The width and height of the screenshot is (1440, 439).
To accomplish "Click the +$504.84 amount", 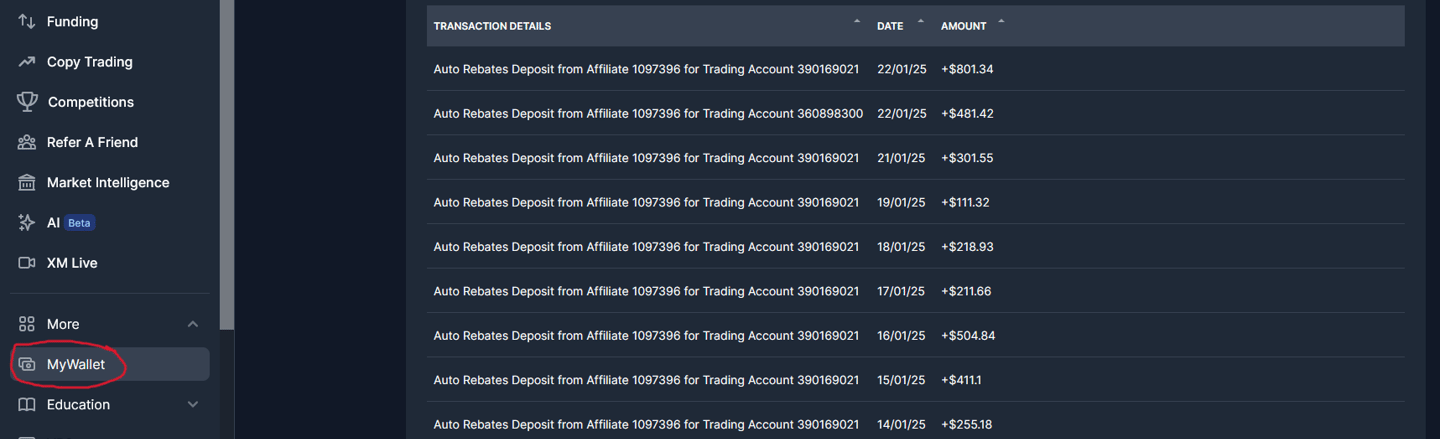I will 968,336.
